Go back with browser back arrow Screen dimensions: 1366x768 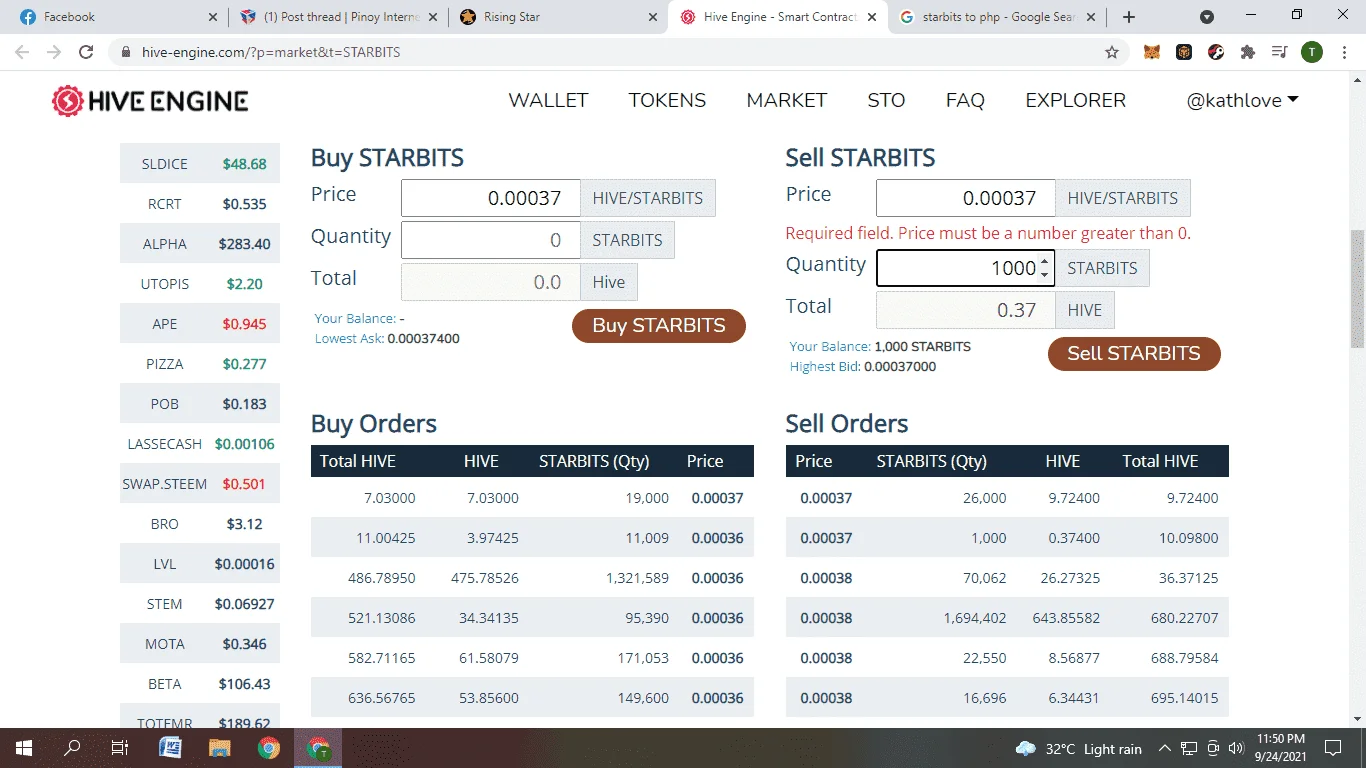coord(22,52)
